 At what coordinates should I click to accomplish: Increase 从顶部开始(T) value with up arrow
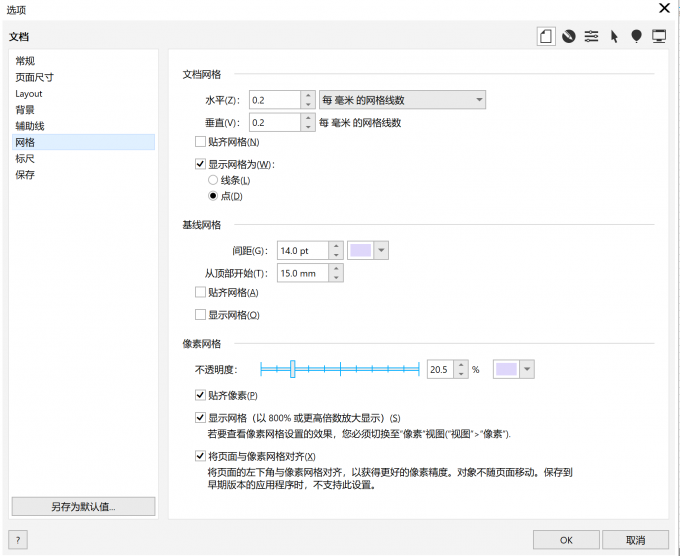click(336, 268)
